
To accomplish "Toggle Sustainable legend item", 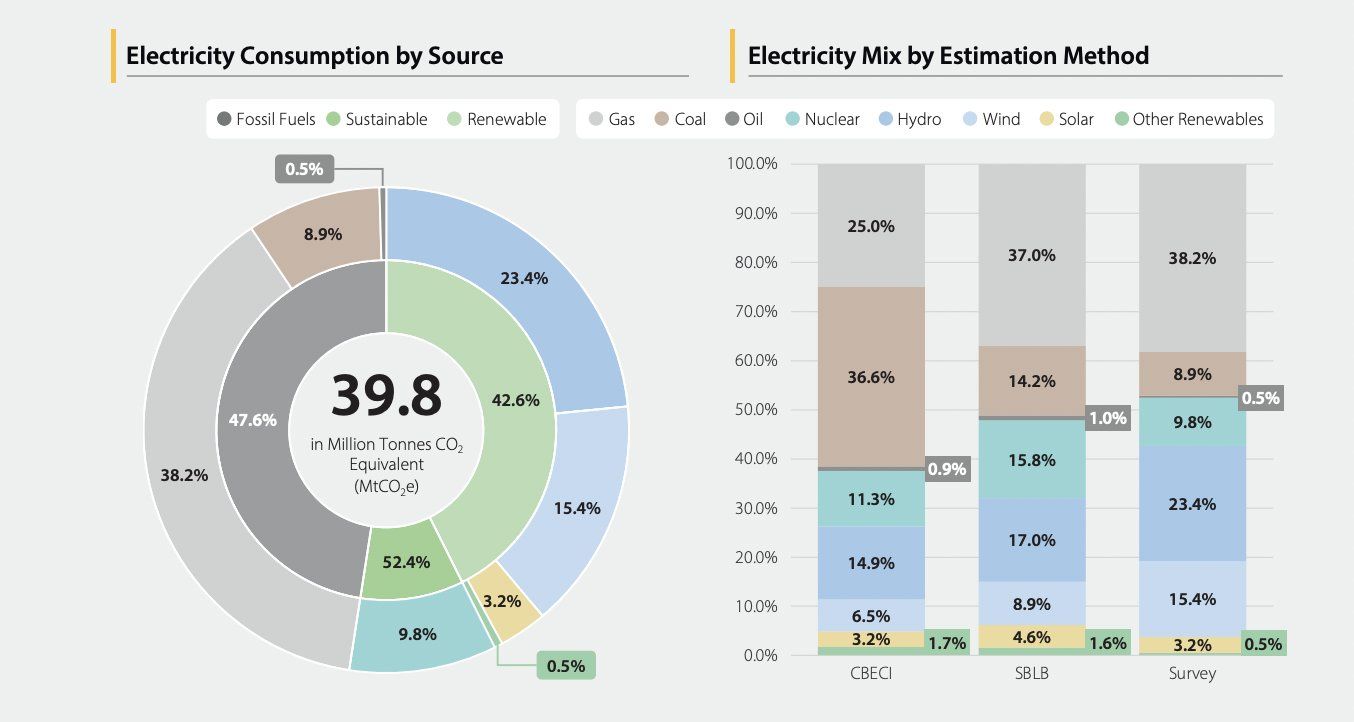I will point(378,120).
